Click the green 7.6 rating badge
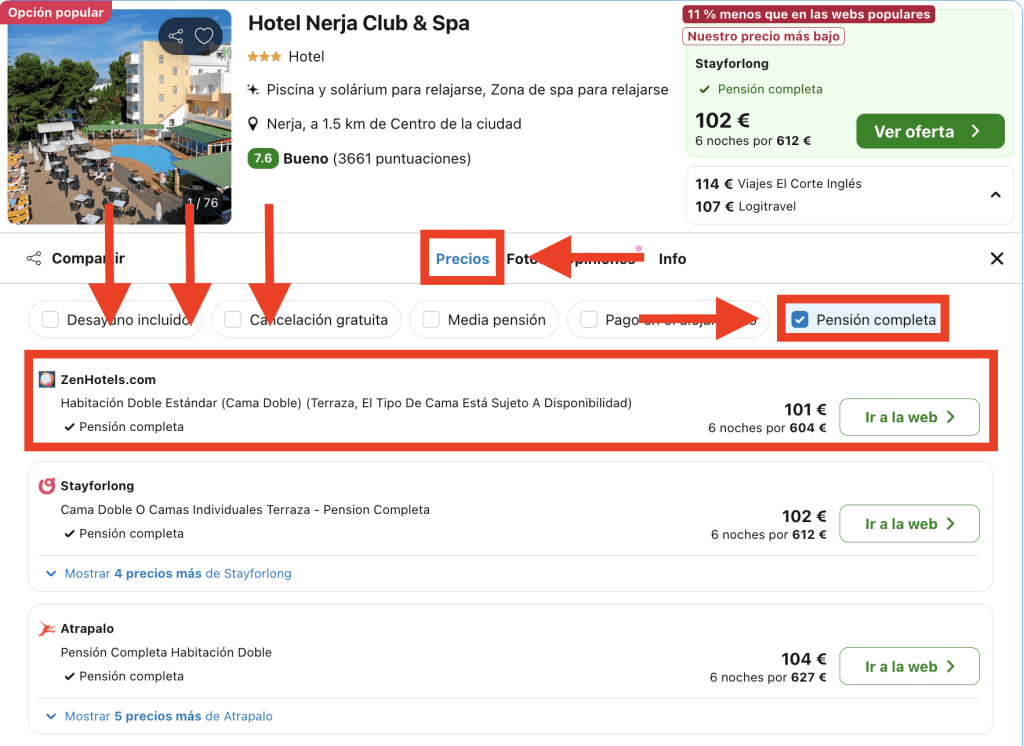The height and width of the screenshot is (746, 1024). 261,158
